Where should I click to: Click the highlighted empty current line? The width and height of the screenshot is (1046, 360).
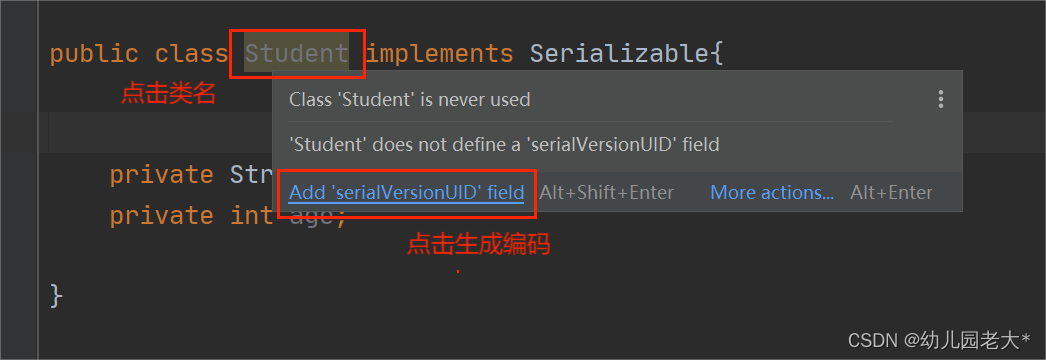click(x=160, y=132)
